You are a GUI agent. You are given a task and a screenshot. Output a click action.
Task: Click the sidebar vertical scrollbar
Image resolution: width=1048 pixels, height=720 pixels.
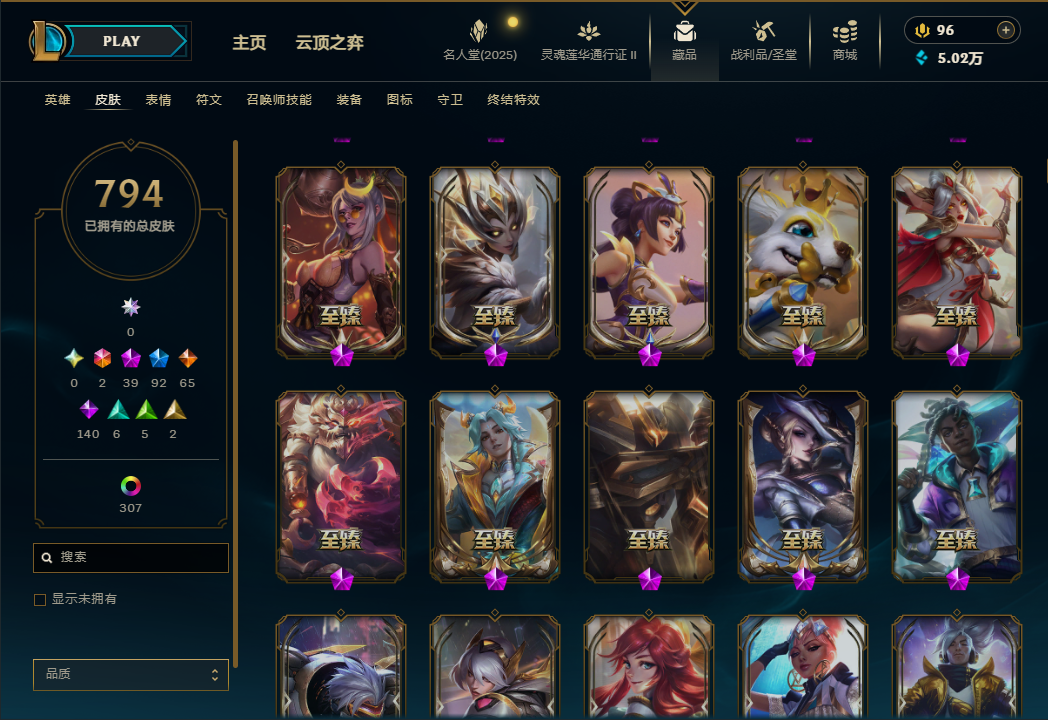(235, 403)
